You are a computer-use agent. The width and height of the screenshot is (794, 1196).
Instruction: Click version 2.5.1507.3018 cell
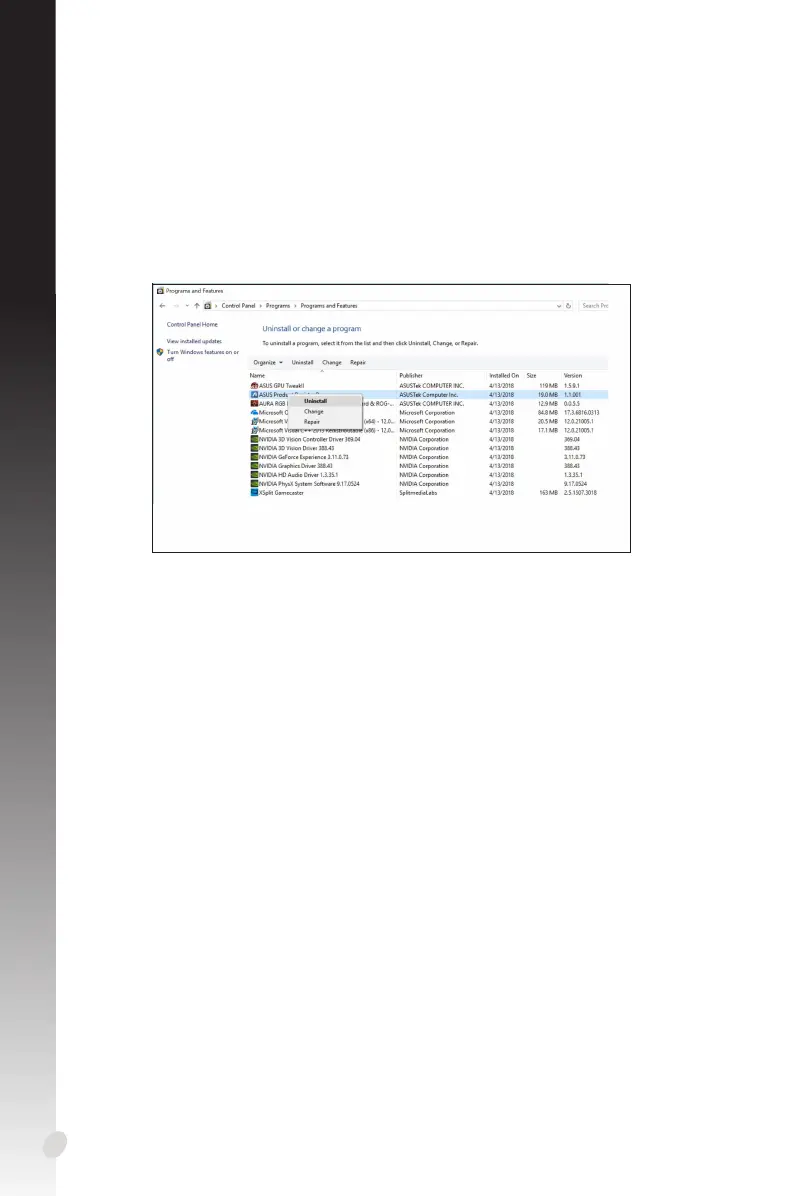pos(580,493)
